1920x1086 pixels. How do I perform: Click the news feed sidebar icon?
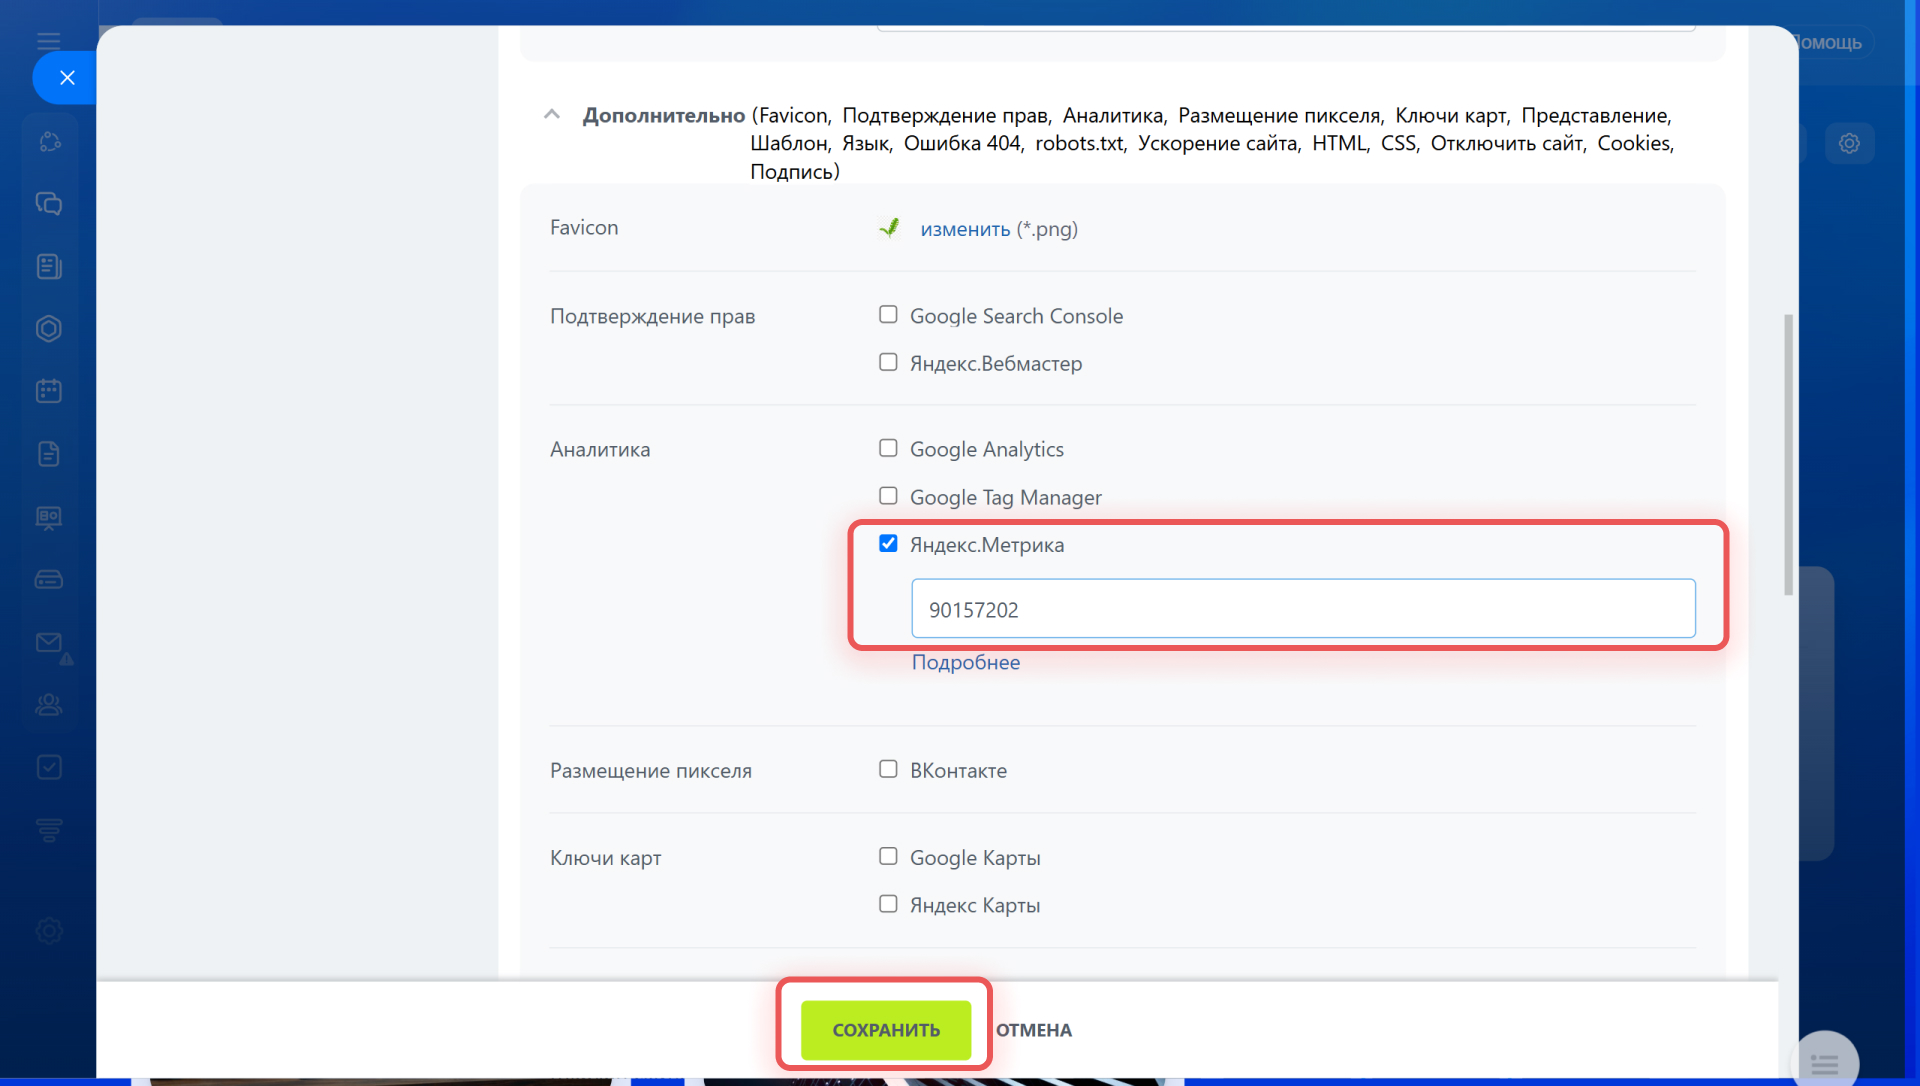click(48, 266)
